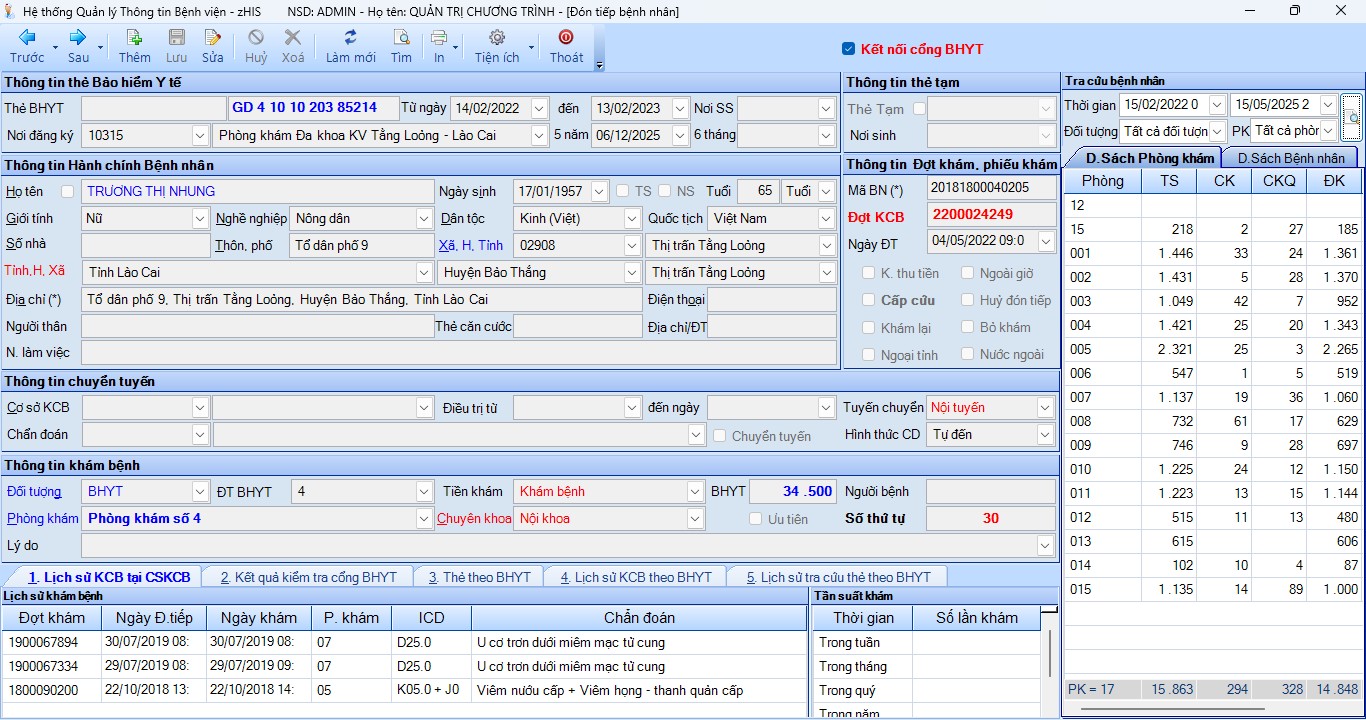Tick the Khám lại checkbox

pos(868,327)
